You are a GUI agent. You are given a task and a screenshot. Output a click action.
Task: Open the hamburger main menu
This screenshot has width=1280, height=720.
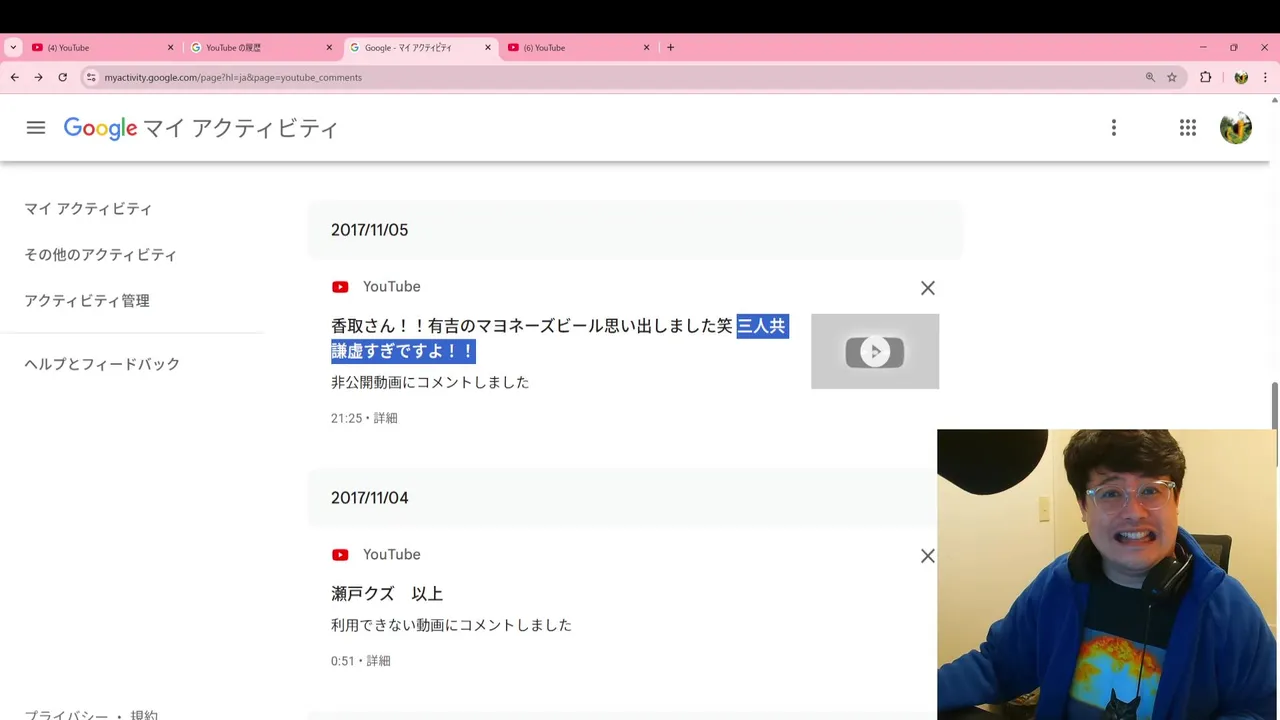(x=36, y=128)
